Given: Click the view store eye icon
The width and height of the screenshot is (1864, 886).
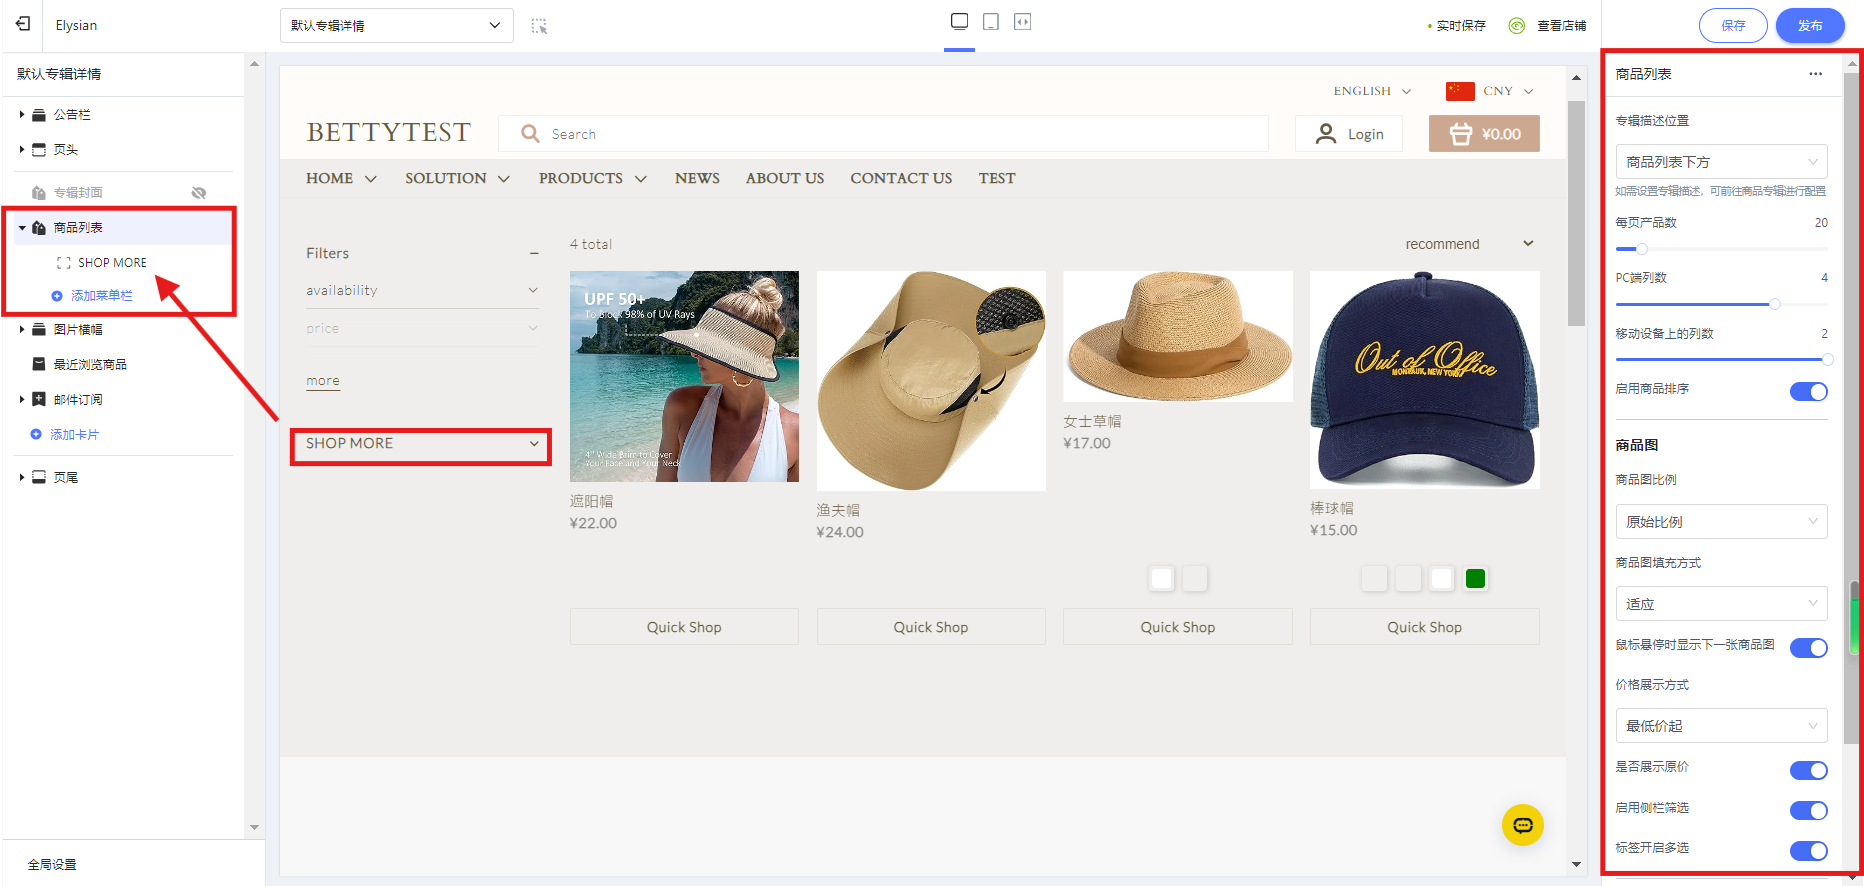Looking at the screenshot, I should pos(1517,26).
